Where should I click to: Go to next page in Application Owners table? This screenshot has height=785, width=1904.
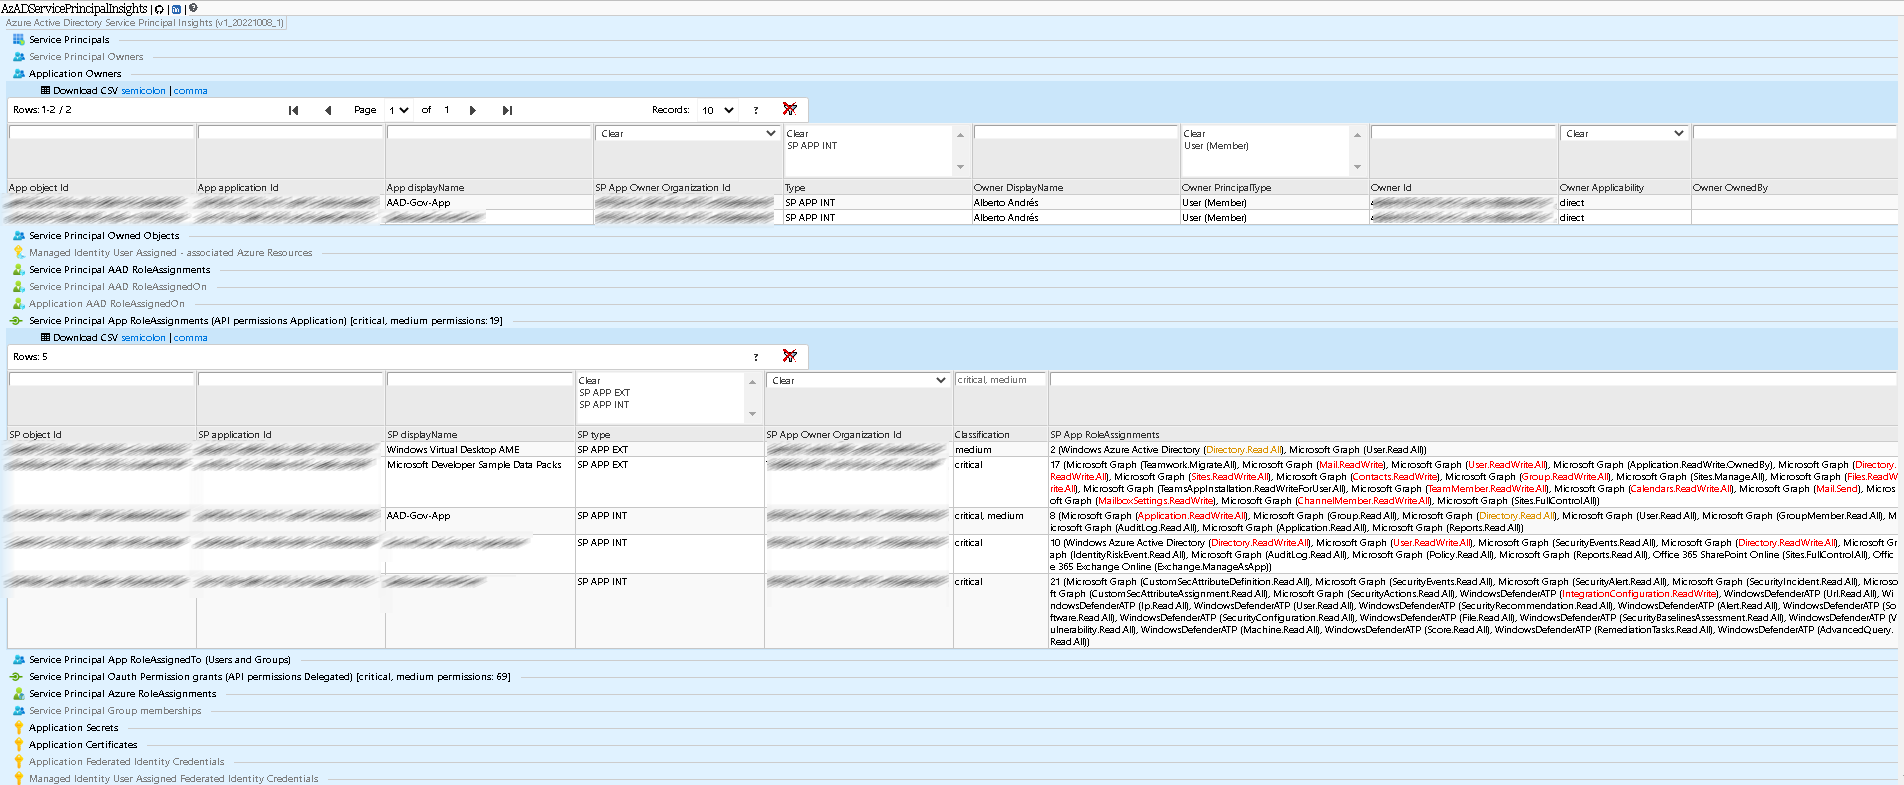coord(473,110)
